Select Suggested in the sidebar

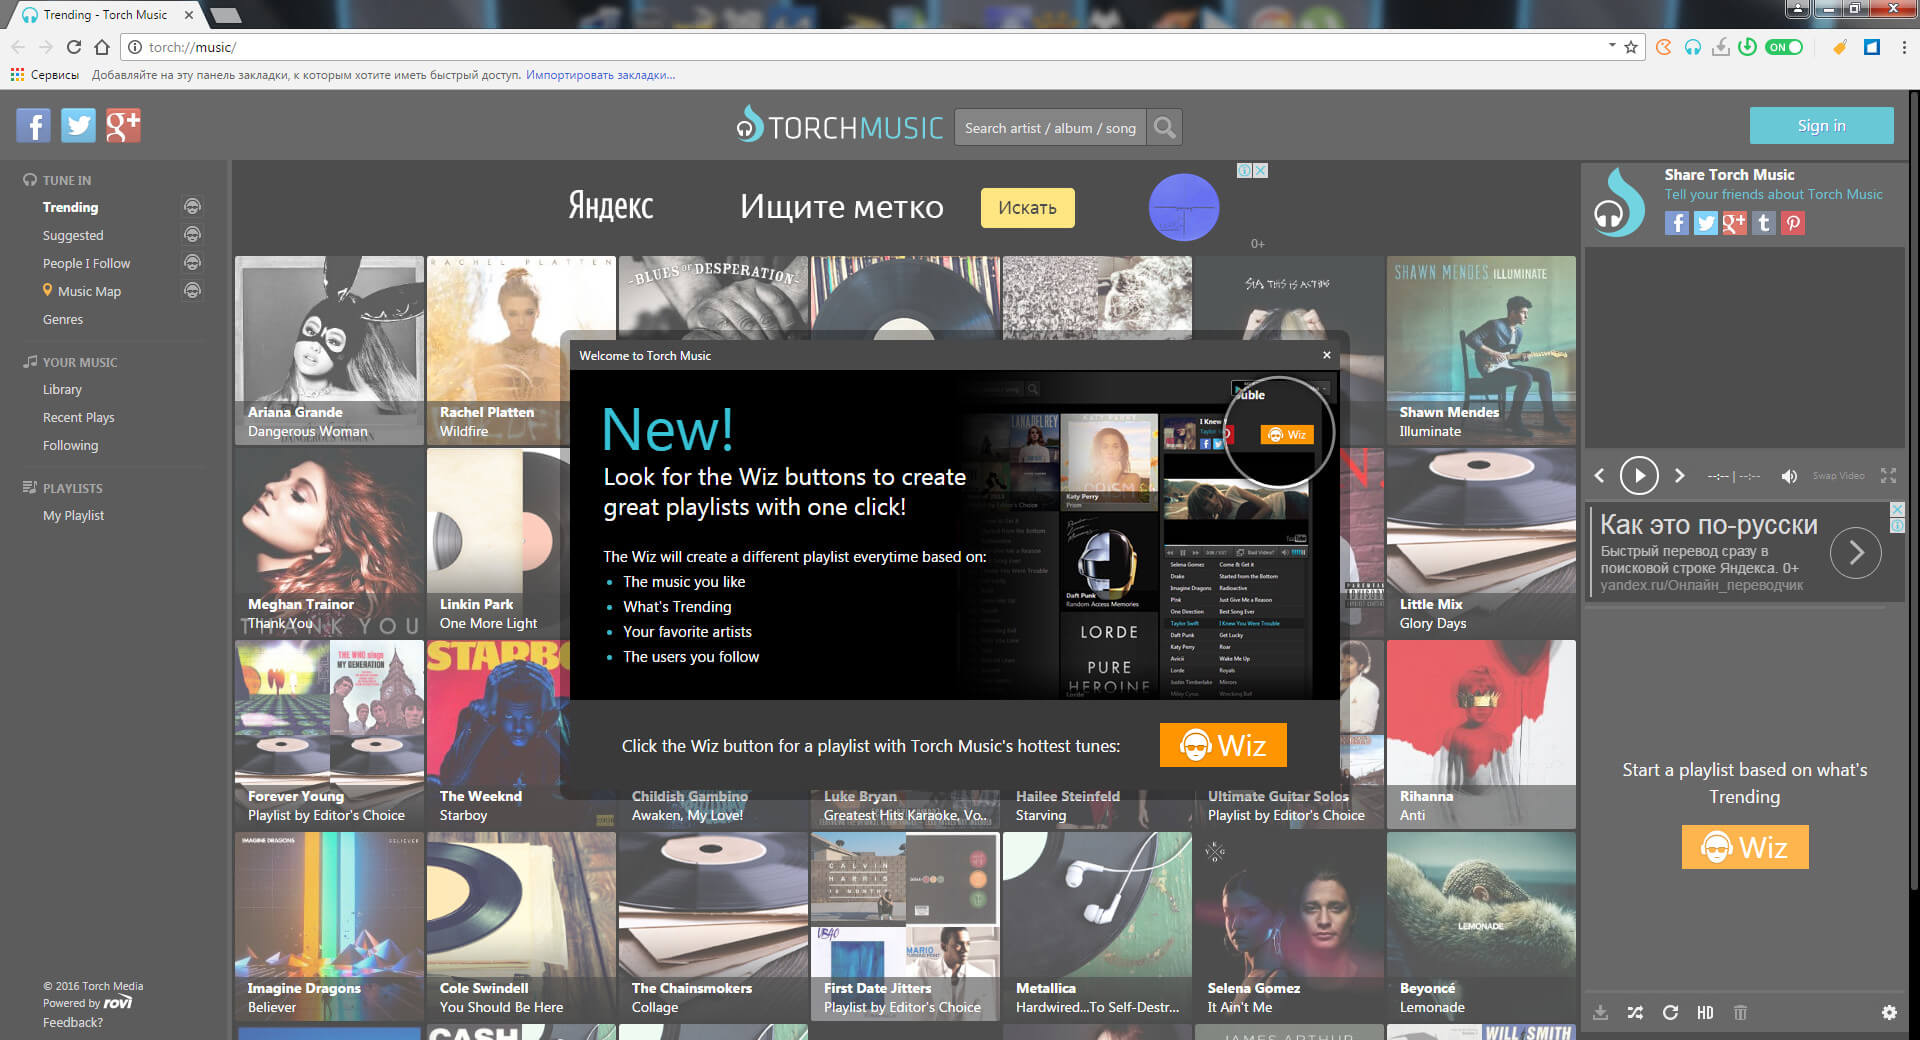click(73, 235)
